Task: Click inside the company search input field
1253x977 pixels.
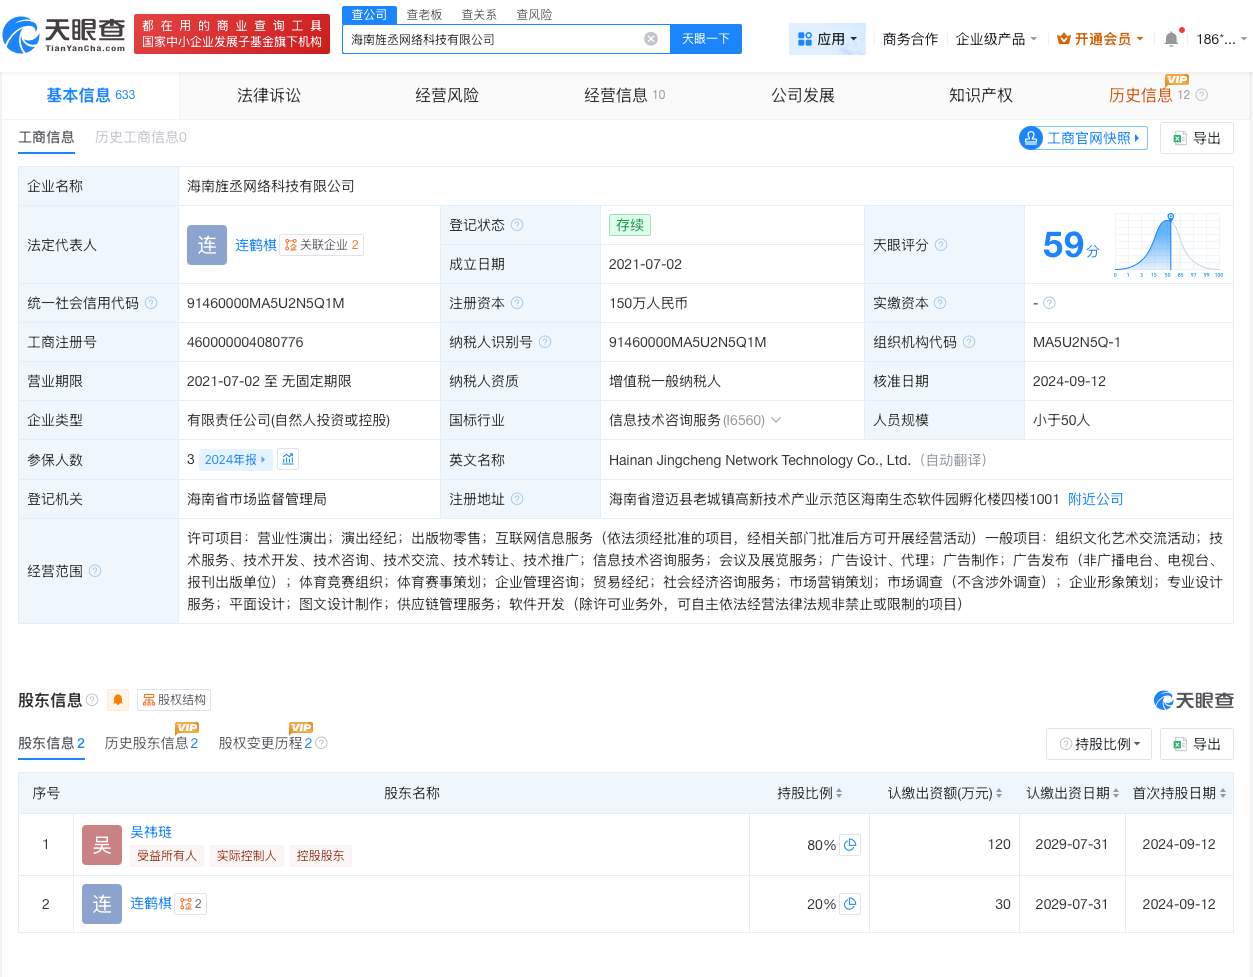Action: click(500, 38)
